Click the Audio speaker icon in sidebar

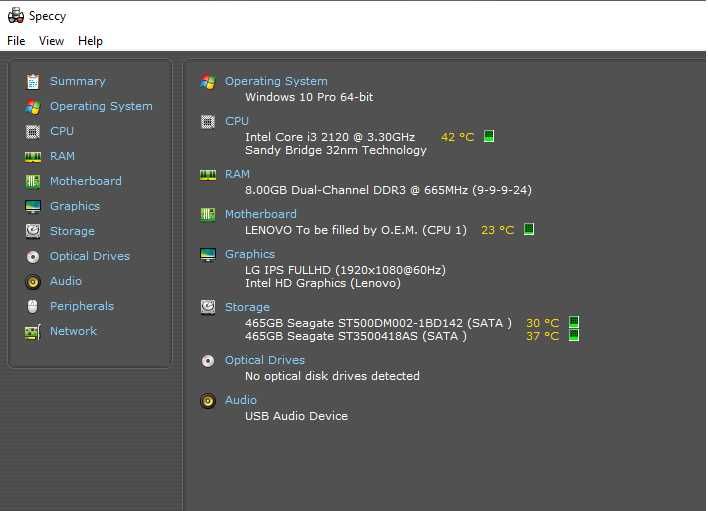(33, 282)
